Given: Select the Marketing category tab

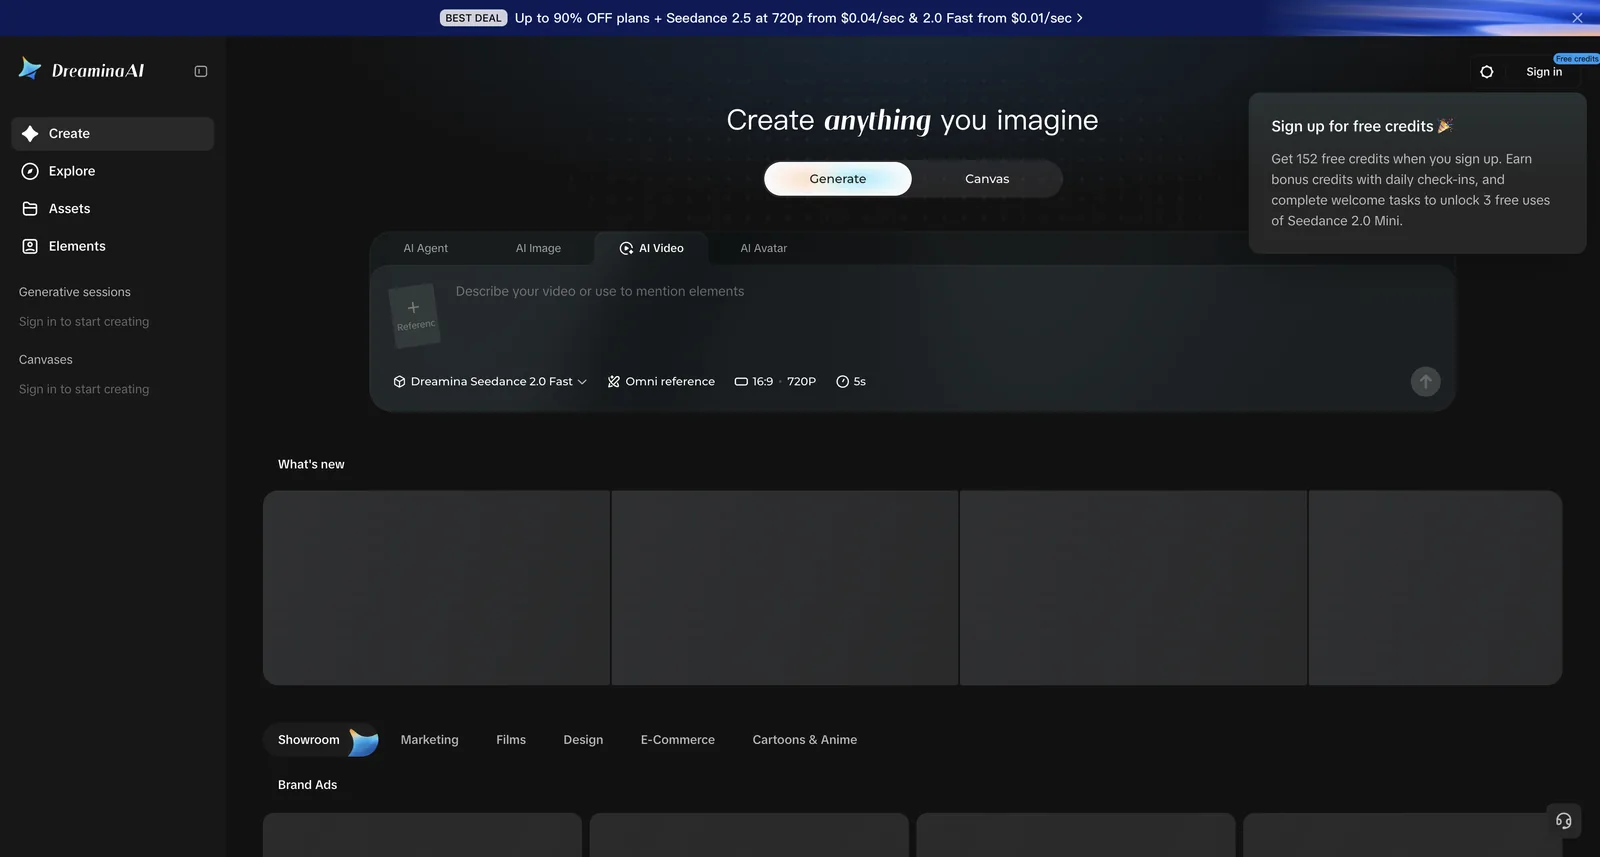Looking at the screenshot, I should [430, 740].
